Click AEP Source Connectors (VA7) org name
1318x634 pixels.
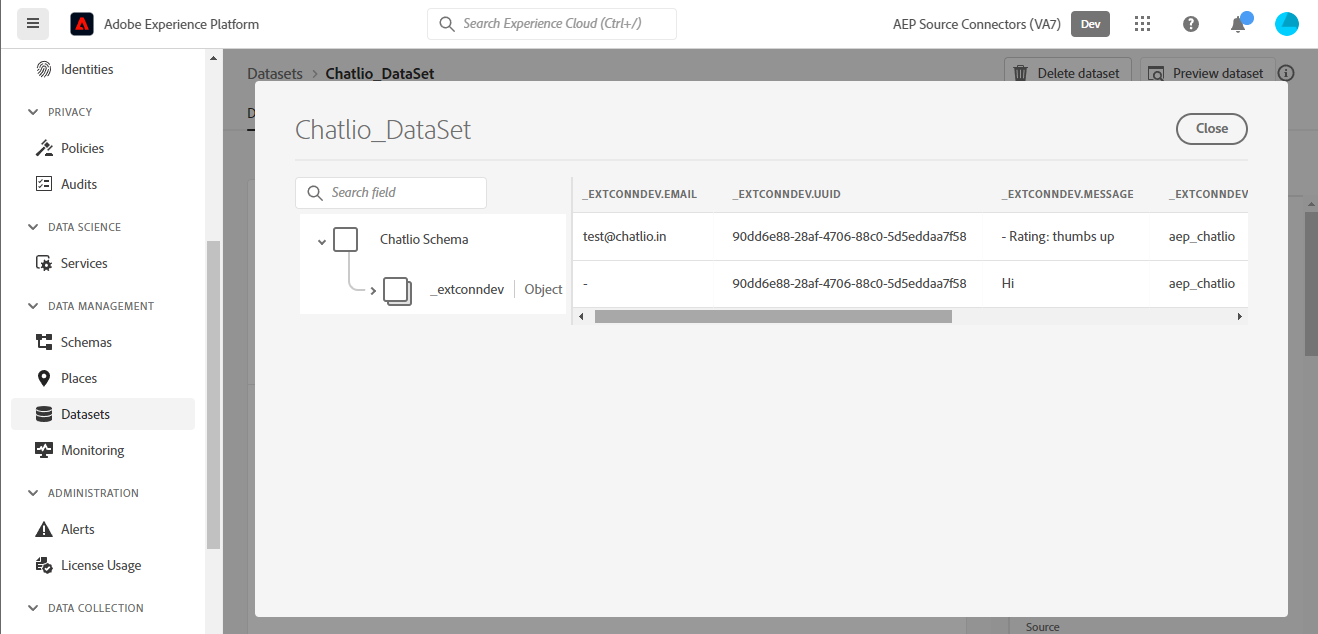coord(977,24)
